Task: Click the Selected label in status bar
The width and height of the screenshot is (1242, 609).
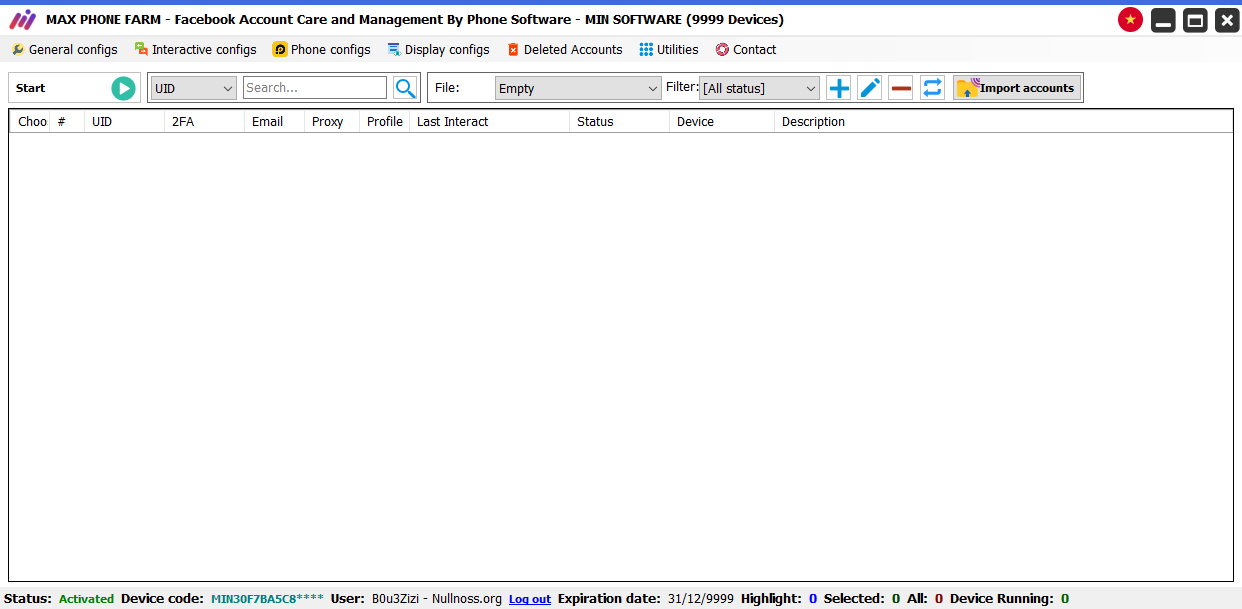Action: [x=854, y=599]
